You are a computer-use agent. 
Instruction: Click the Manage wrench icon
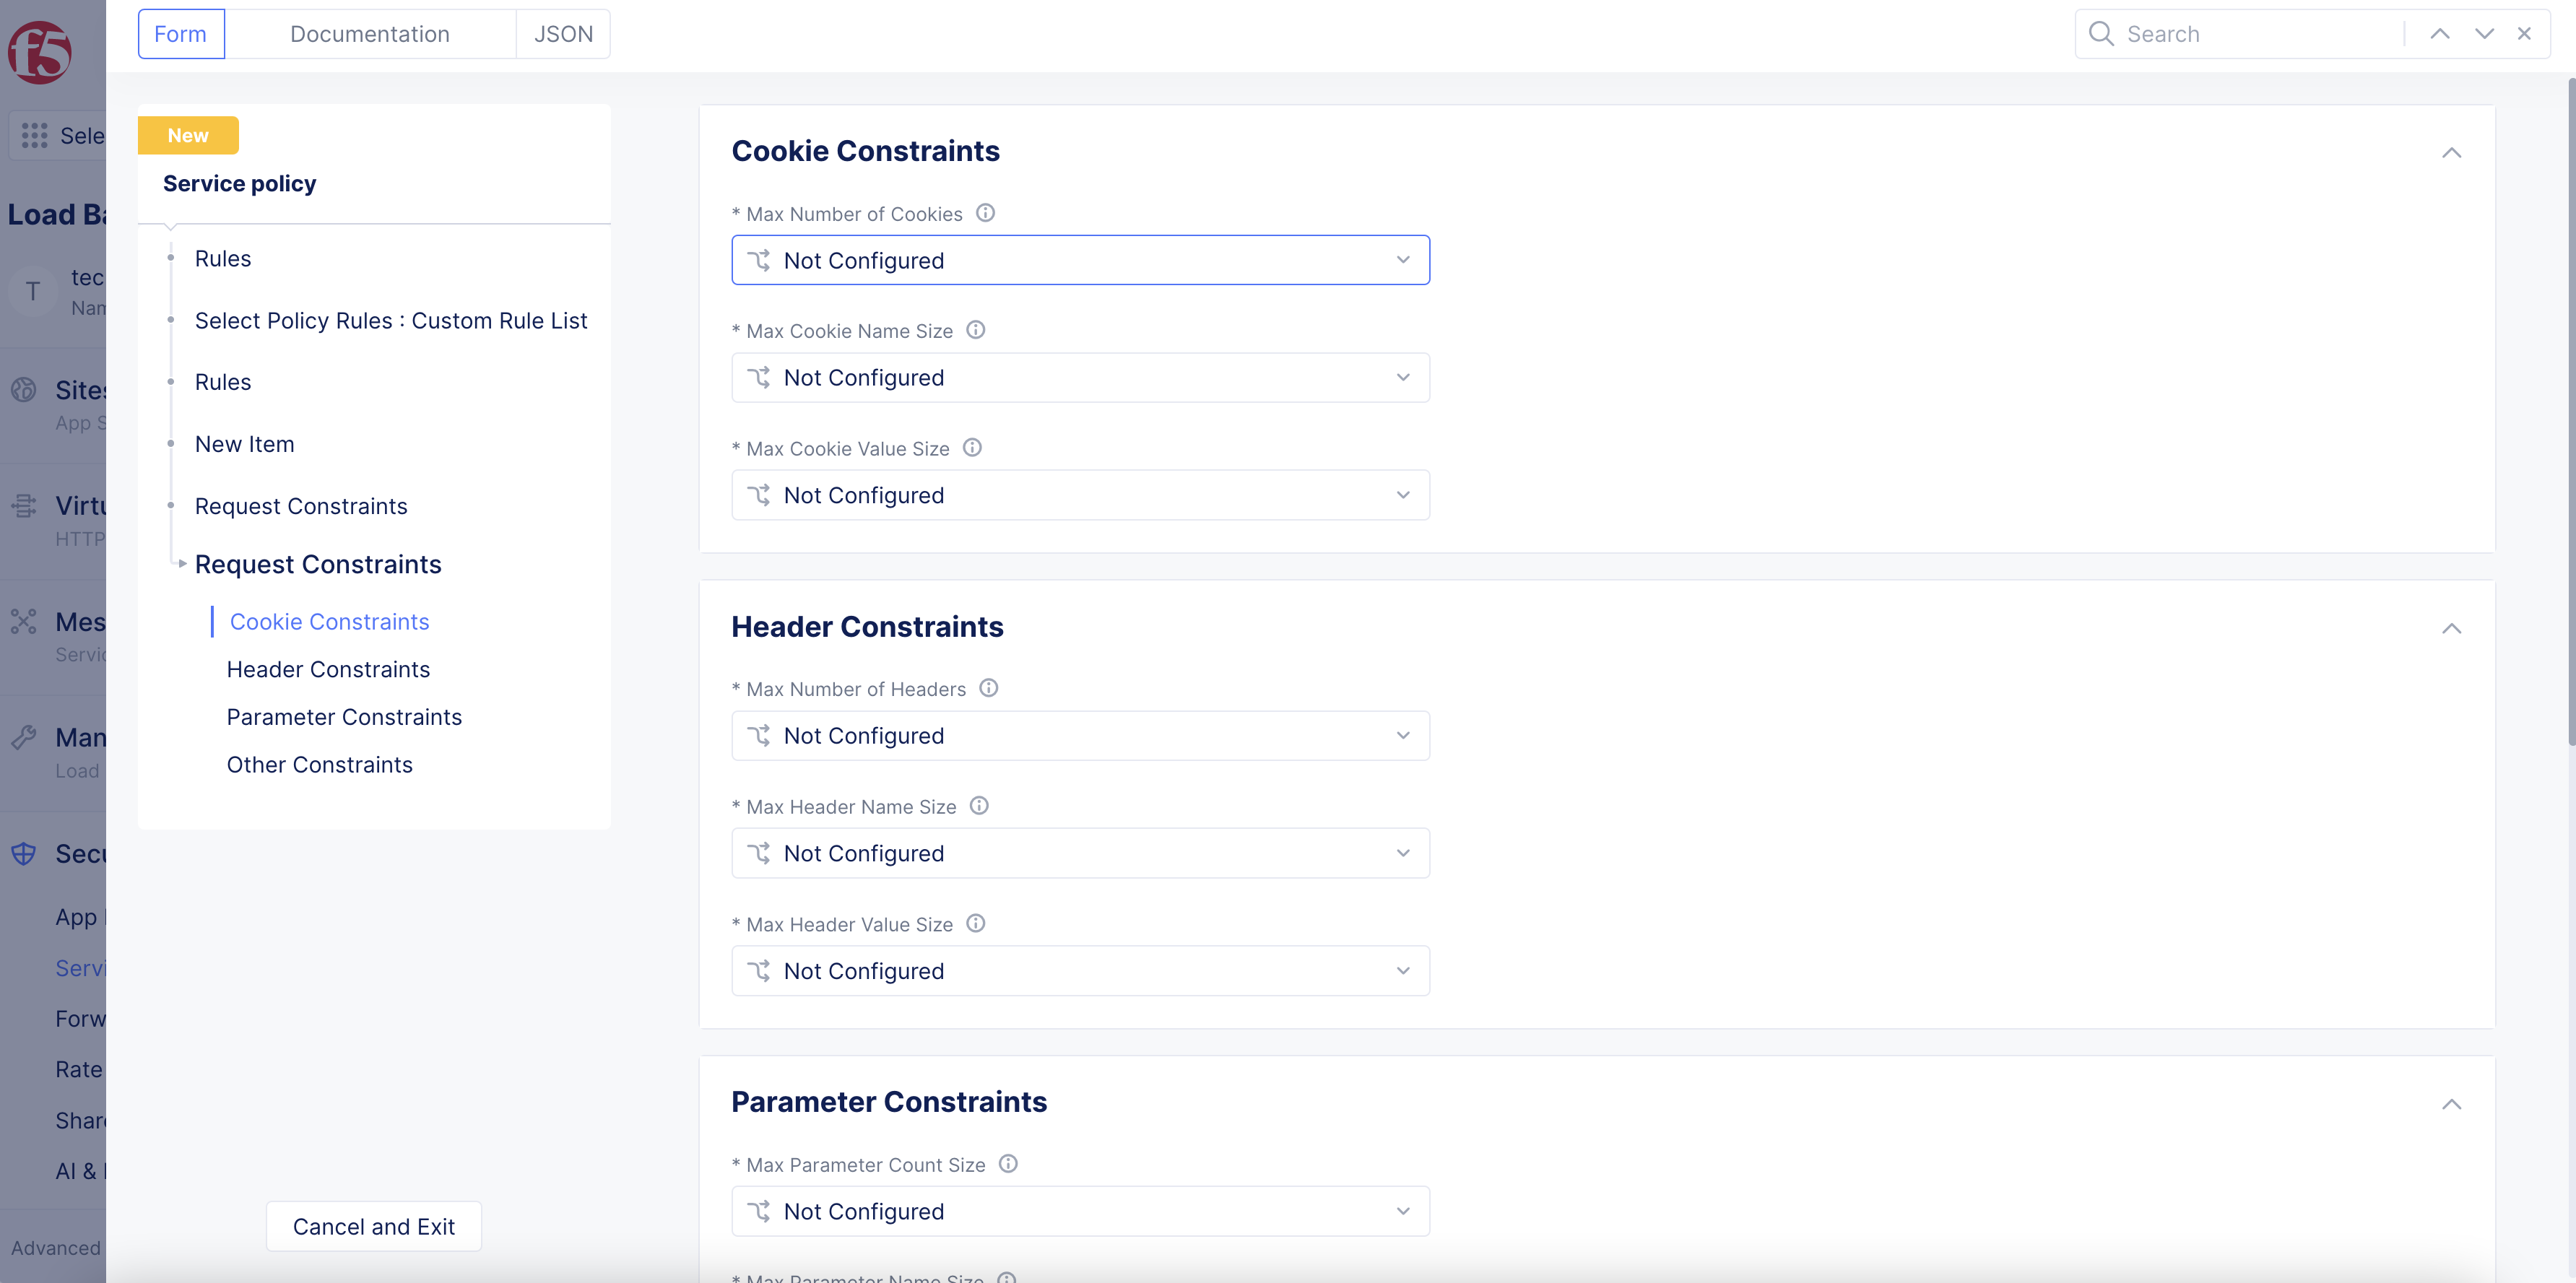[23, 737]
